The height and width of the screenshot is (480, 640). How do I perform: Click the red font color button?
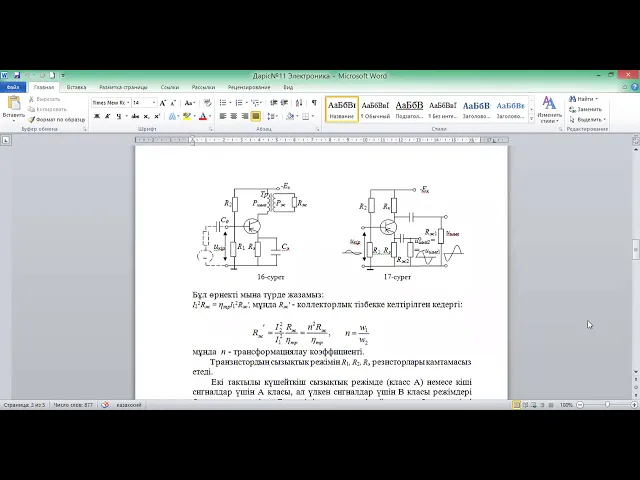pos(203,116)
